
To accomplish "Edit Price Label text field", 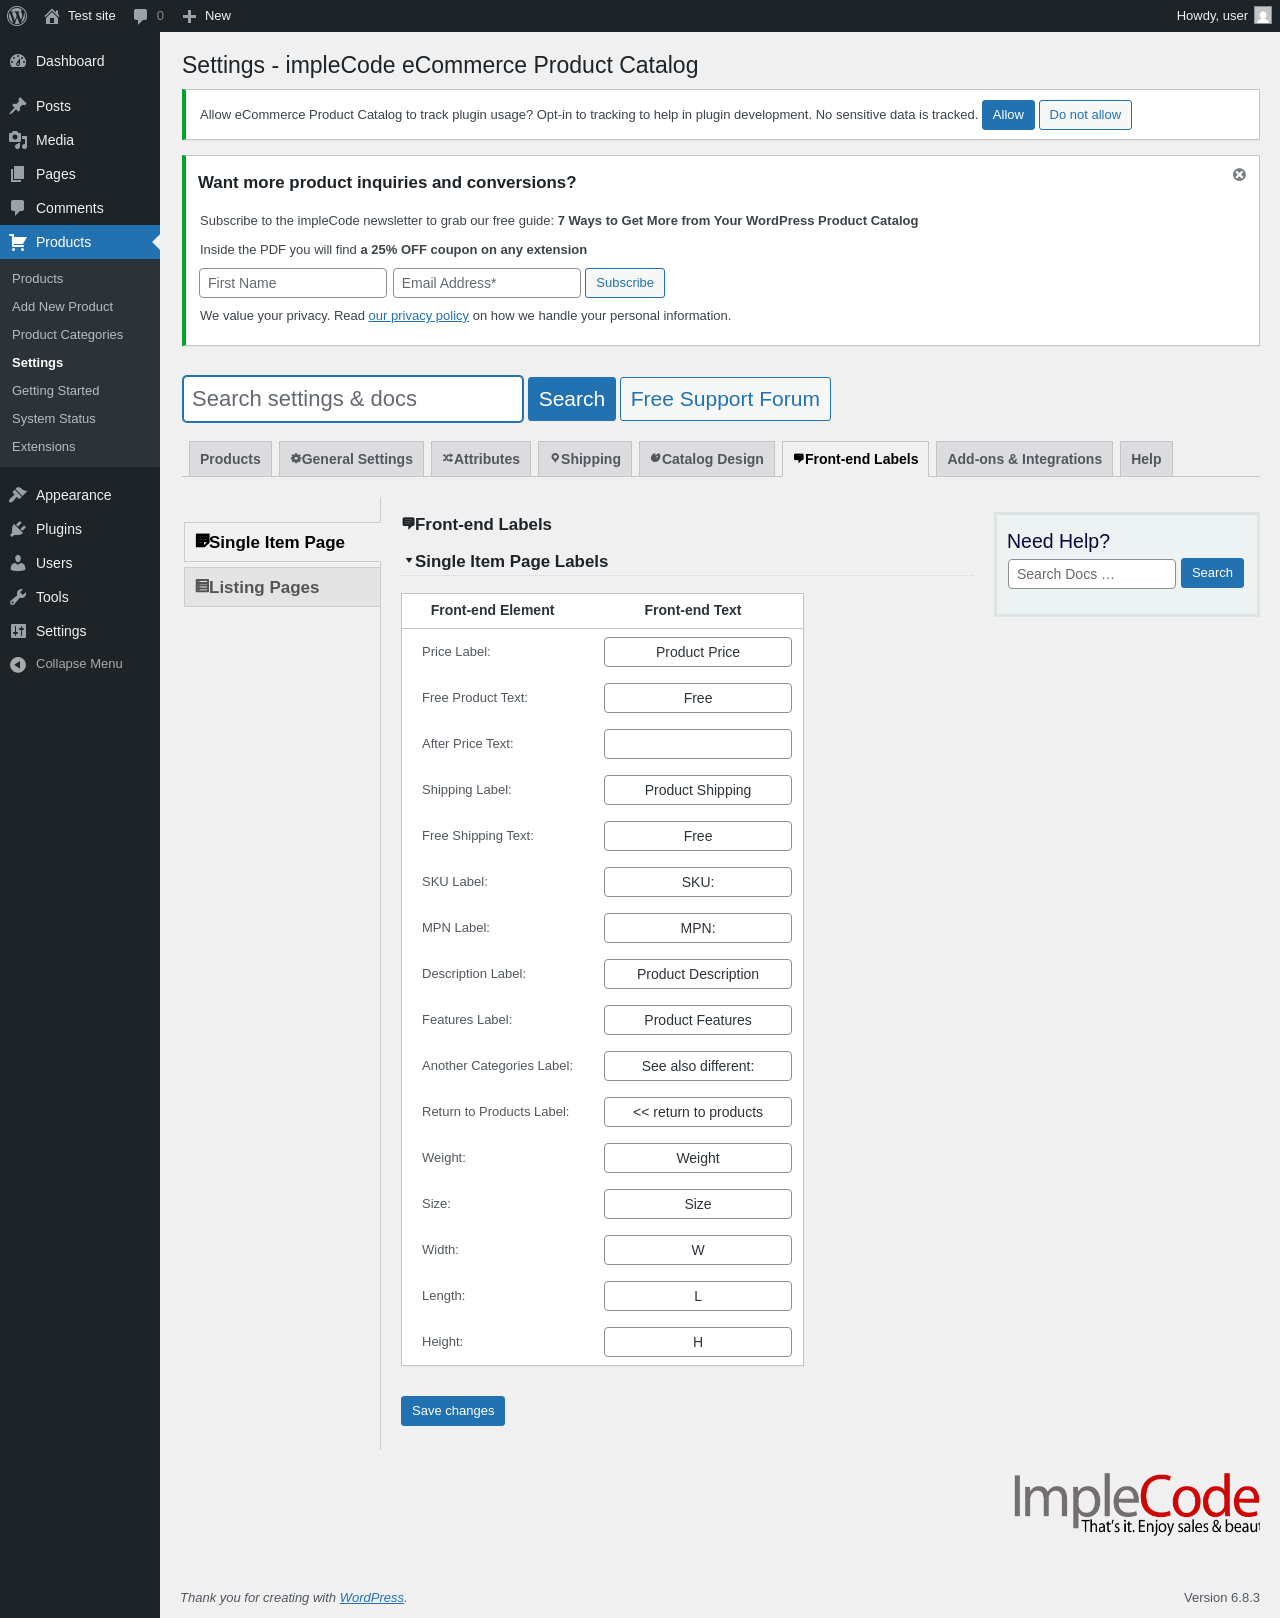I will coord(698,652).
